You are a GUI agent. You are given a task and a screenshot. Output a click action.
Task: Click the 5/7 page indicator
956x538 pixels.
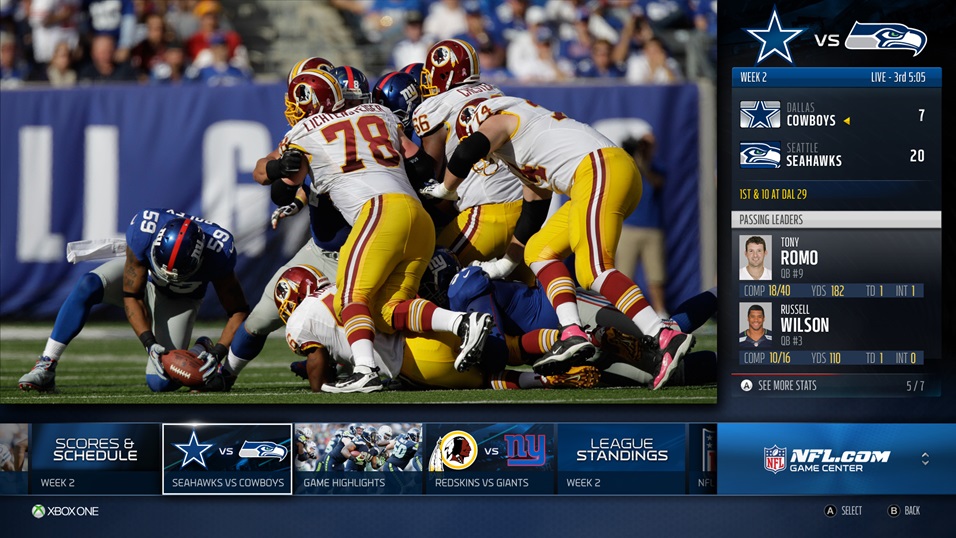tap(915, 386)
